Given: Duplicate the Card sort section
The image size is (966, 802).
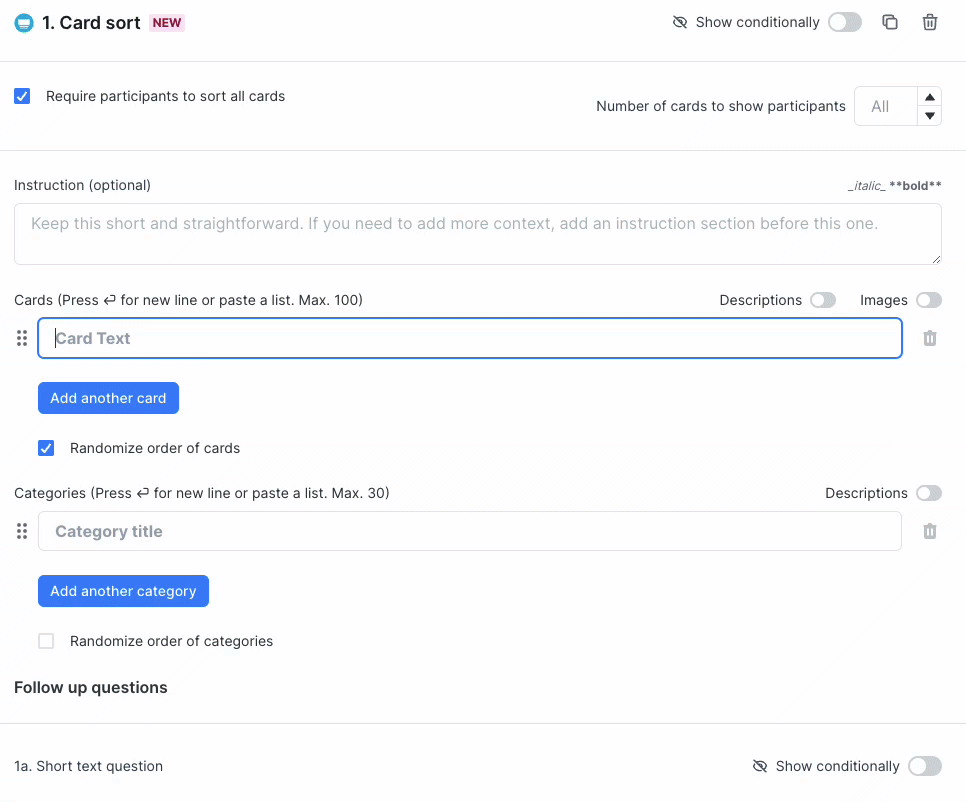Looking at the screenshot, I should (890, 22).
